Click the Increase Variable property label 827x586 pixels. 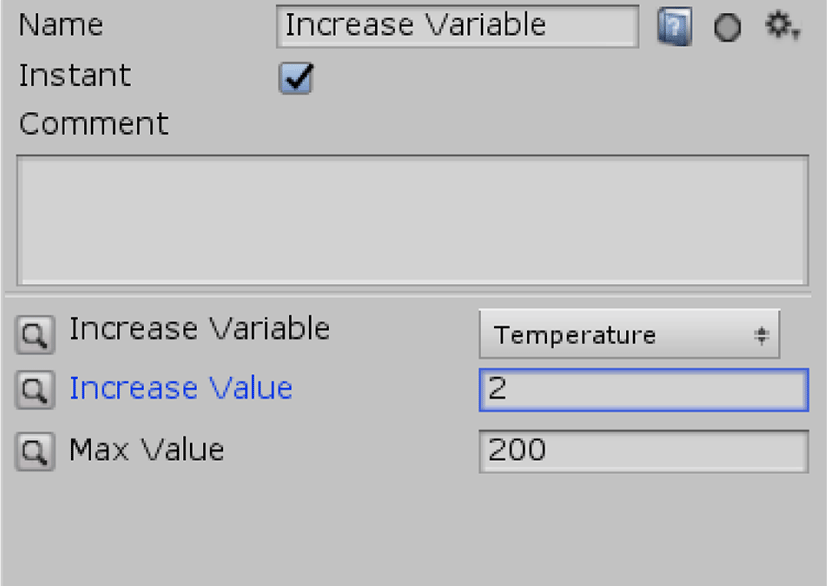(199, 329)
